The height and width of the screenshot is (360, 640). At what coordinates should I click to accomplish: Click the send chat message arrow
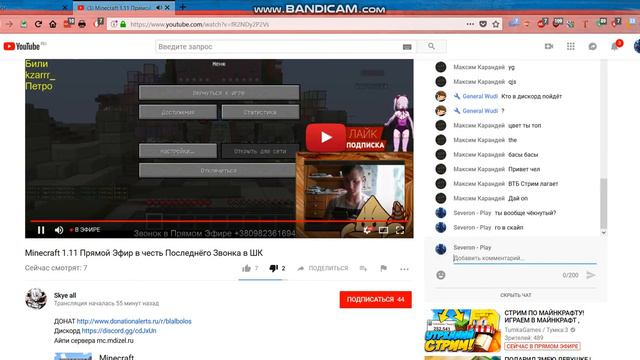591,275
